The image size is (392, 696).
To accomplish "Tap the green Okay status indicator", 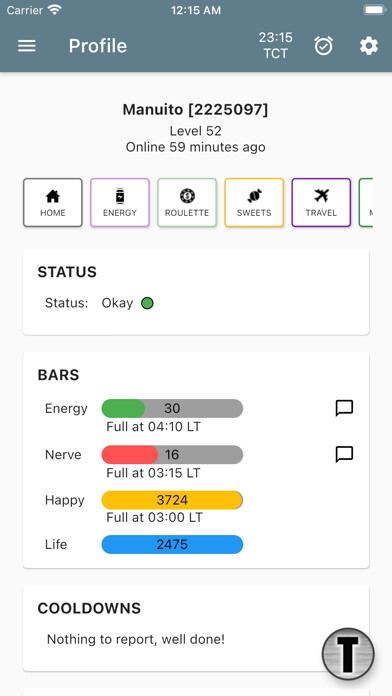I will [147, 303].
